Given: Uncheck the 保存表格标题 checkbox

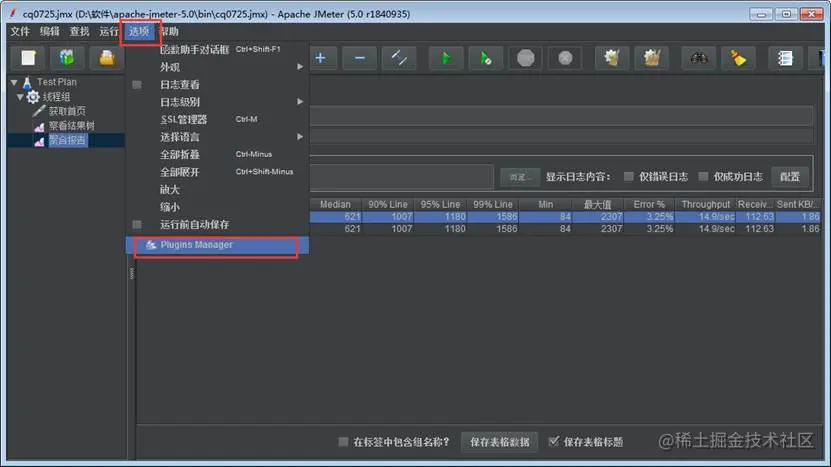Looking at the screenshot, I should coord(554,441).
